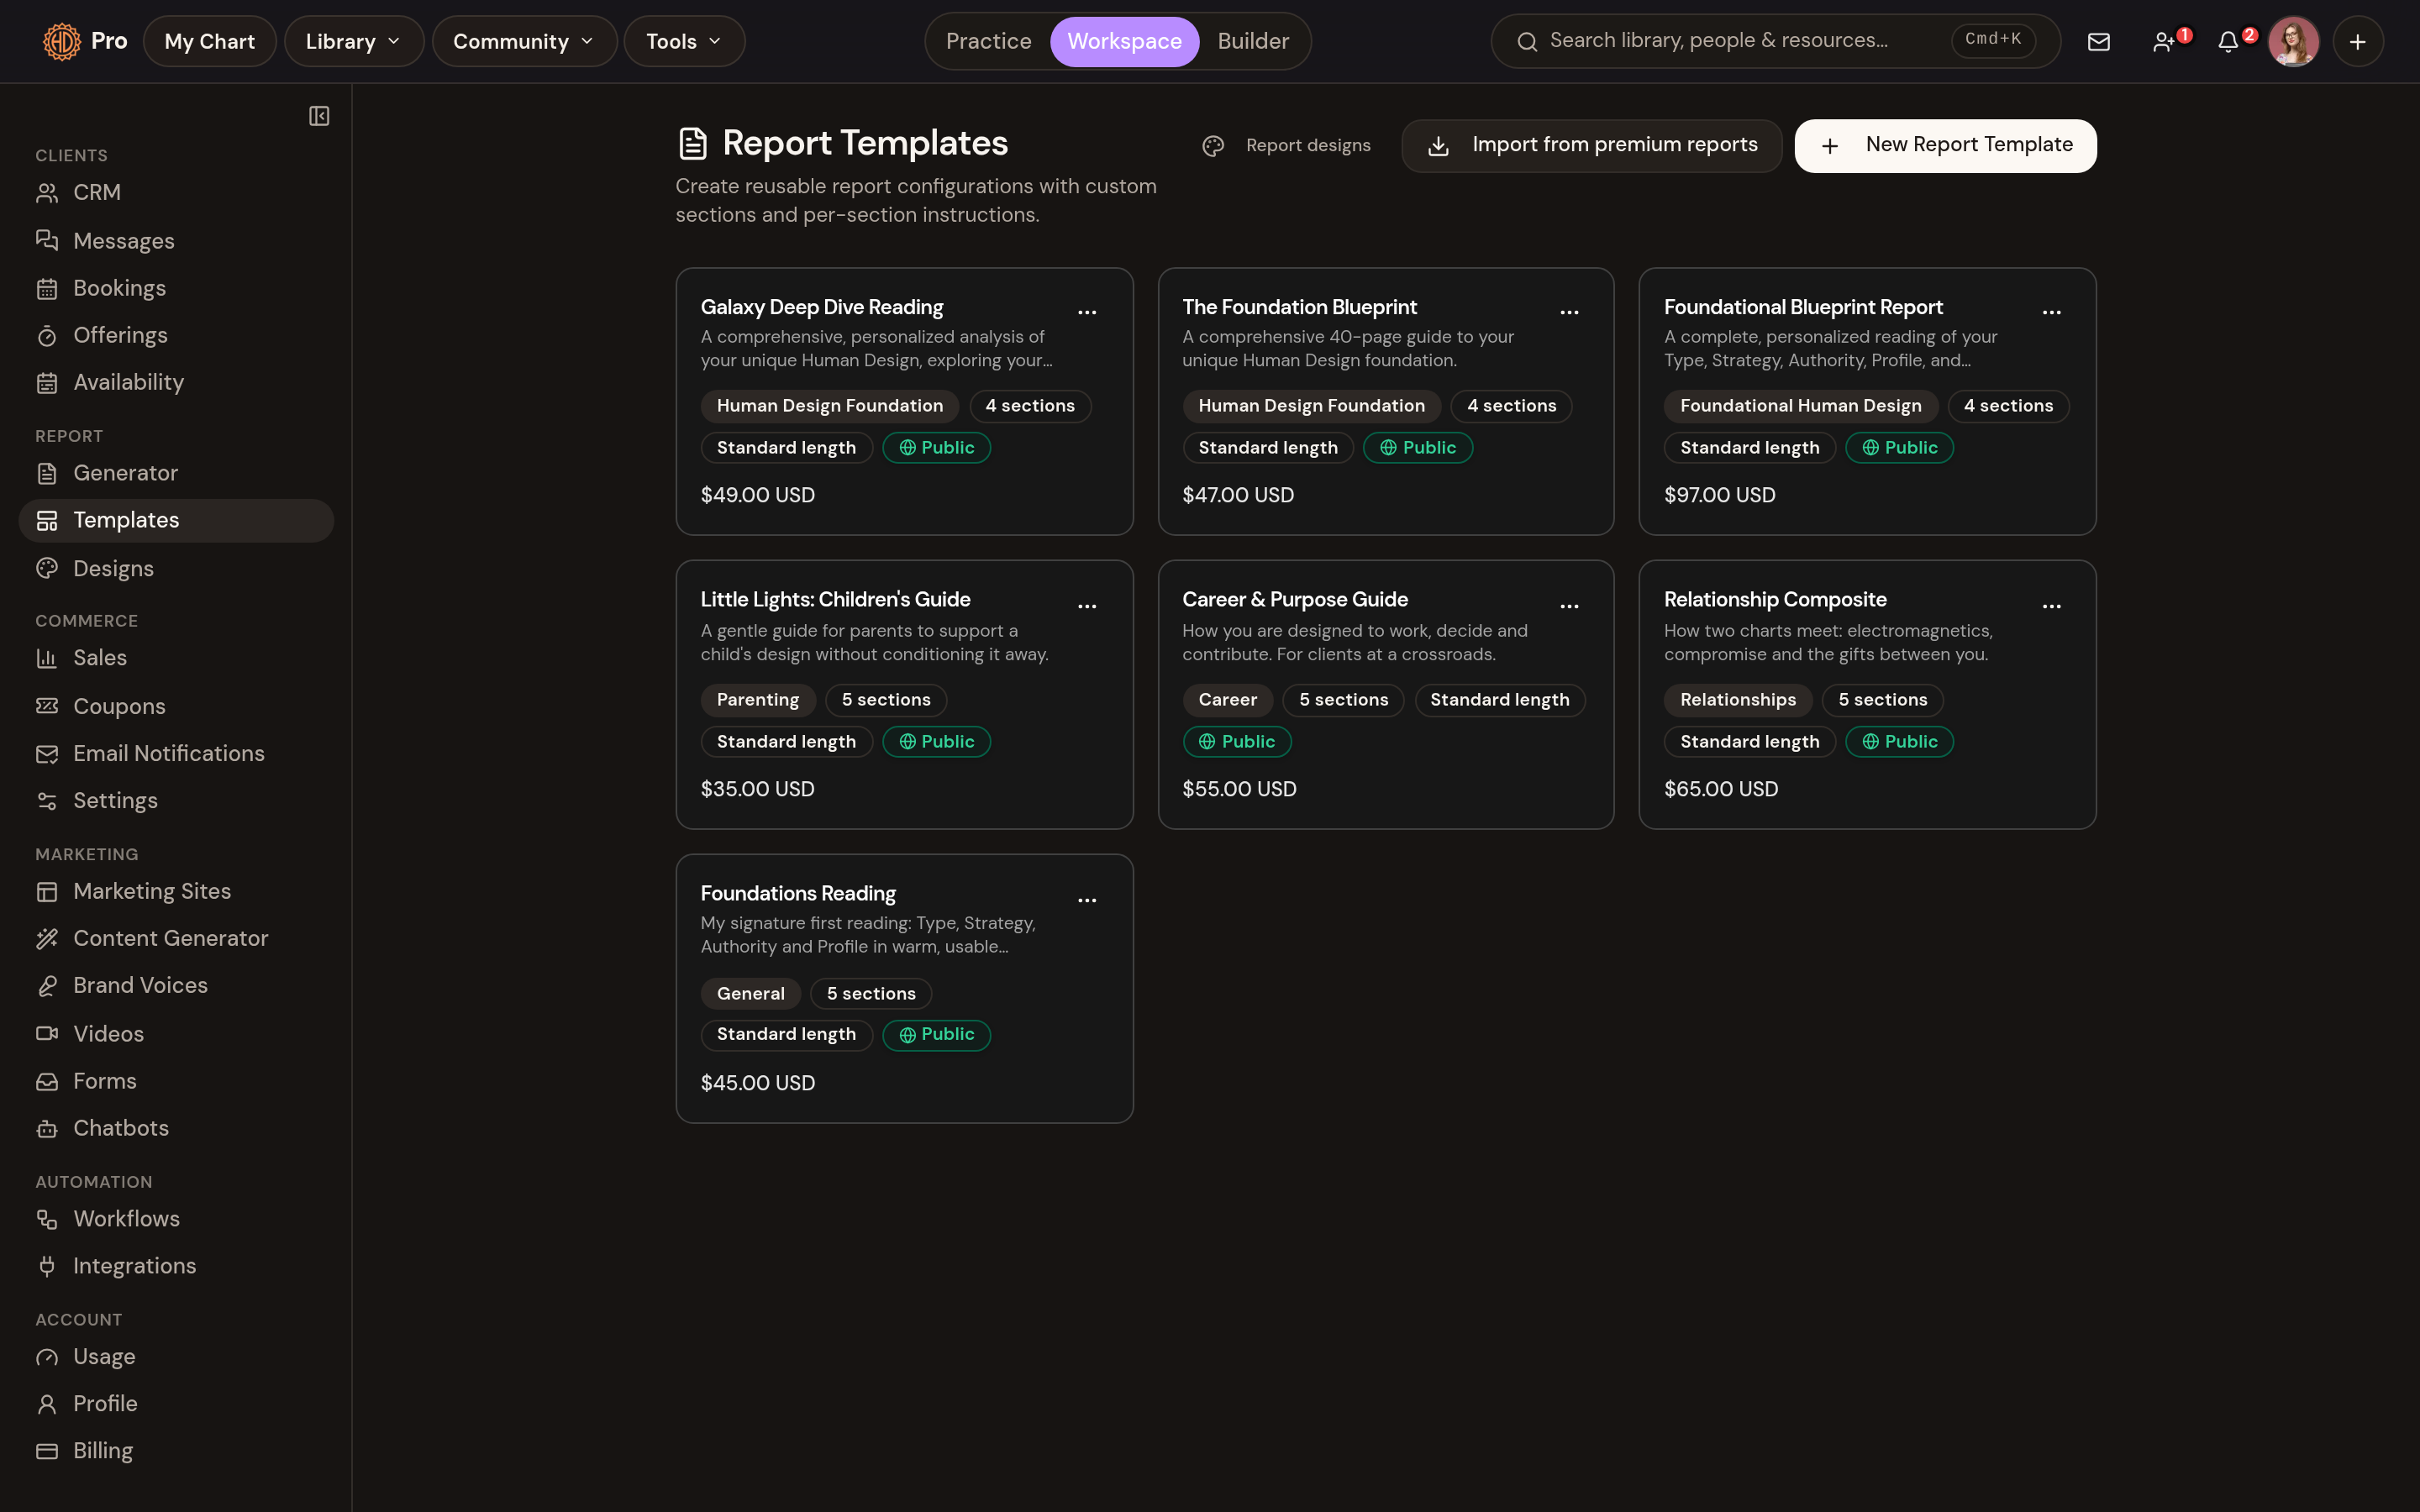Screen dimensions: 2420x1512
Task: Click the plus button in top bar
Action: (x=2358, y=42)
